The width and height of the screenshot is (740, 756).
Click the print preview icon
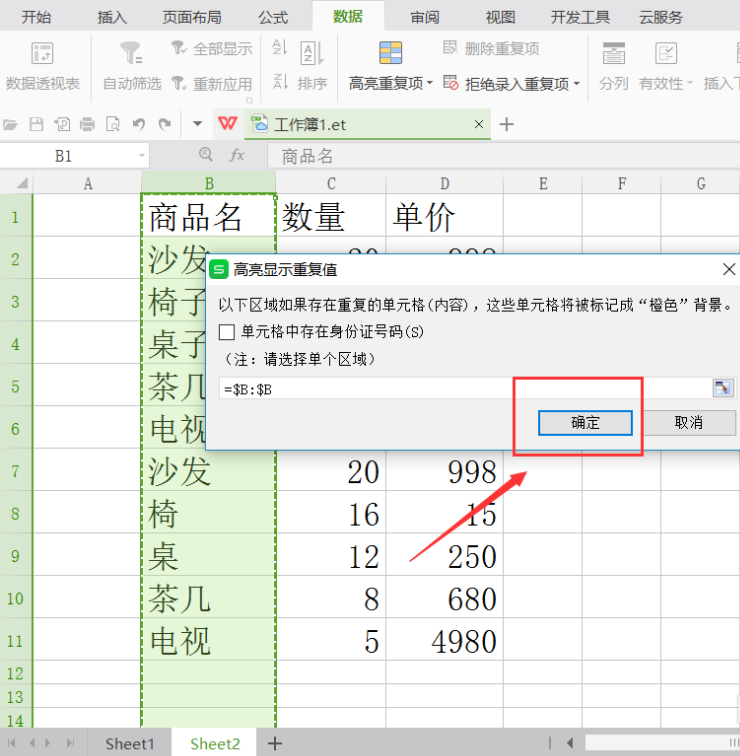[113, 124]
